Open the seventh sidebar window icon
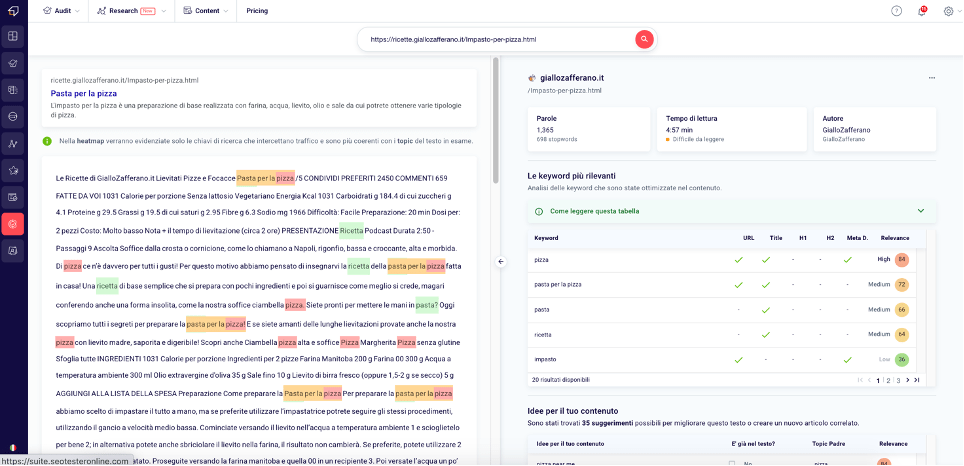The height and width of the screenshot is (466, 964). (13, 197)
